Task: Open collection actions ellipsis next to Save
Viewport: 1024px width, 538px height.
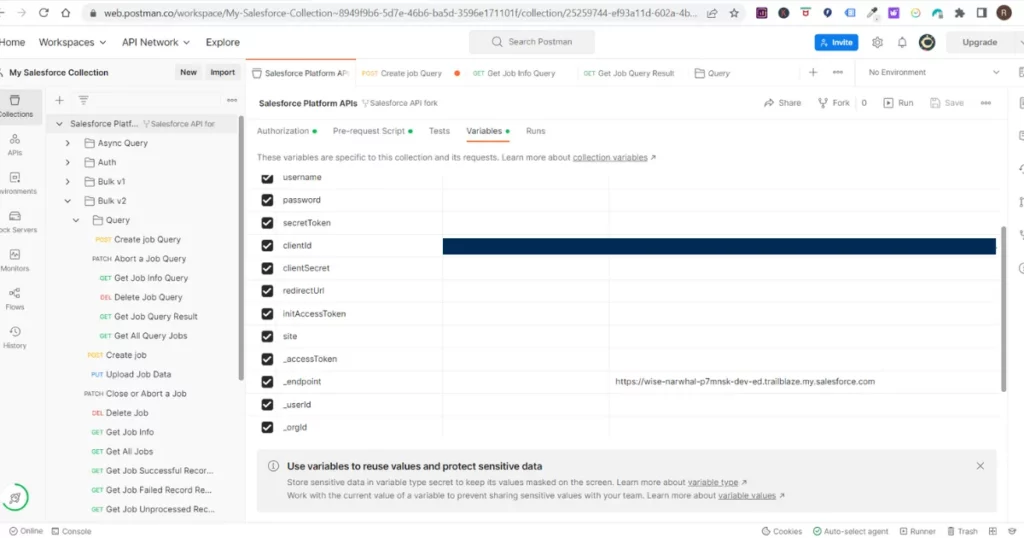Action: click(x=985, y=103)
